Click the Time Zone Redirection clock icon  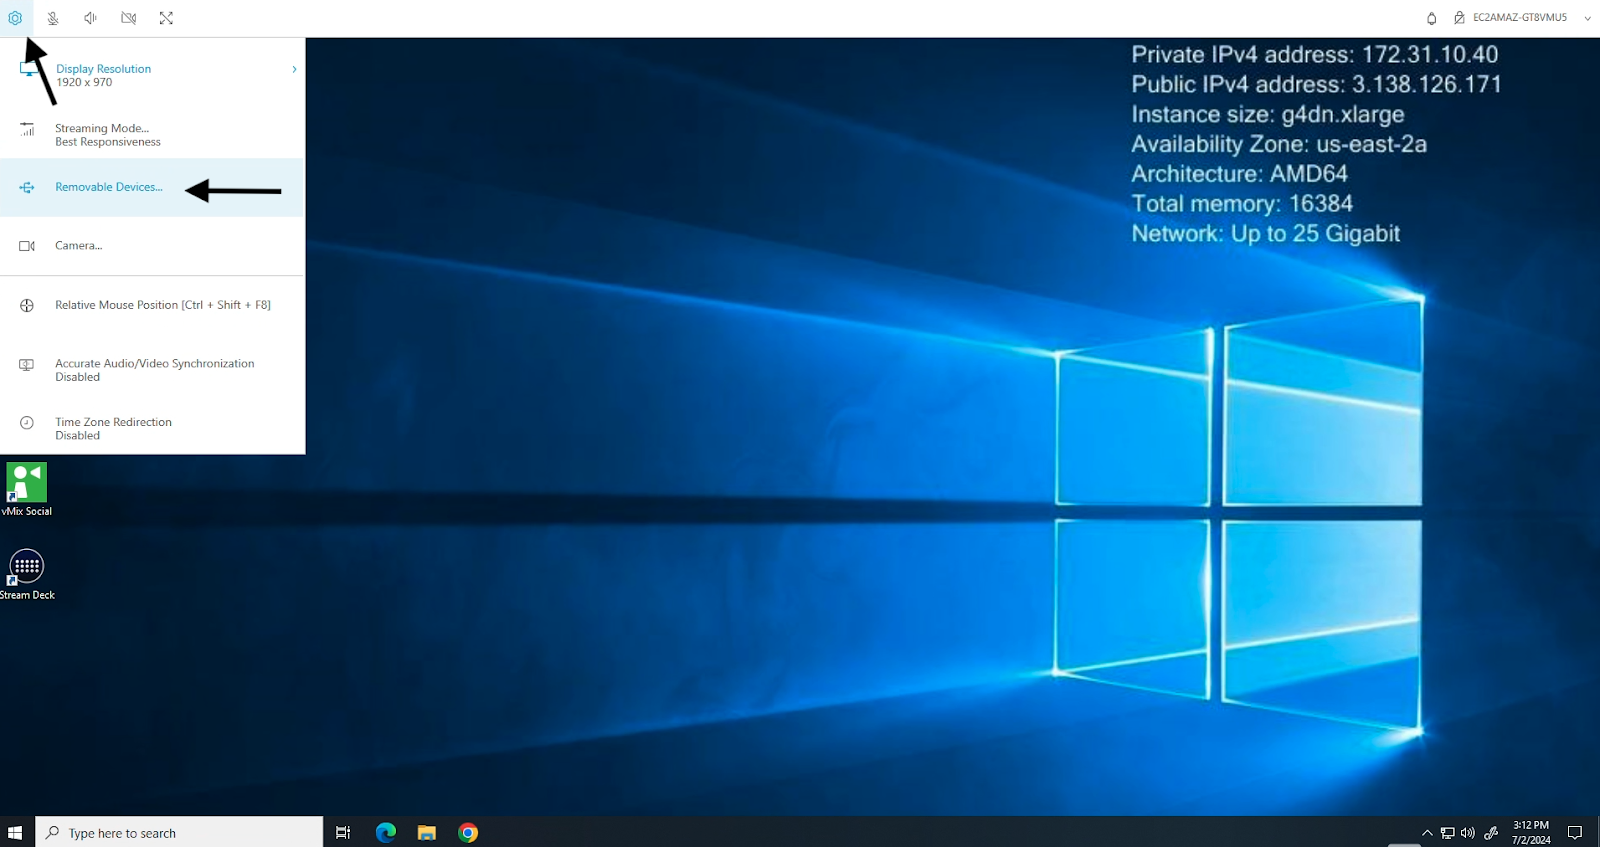[27, 423]
